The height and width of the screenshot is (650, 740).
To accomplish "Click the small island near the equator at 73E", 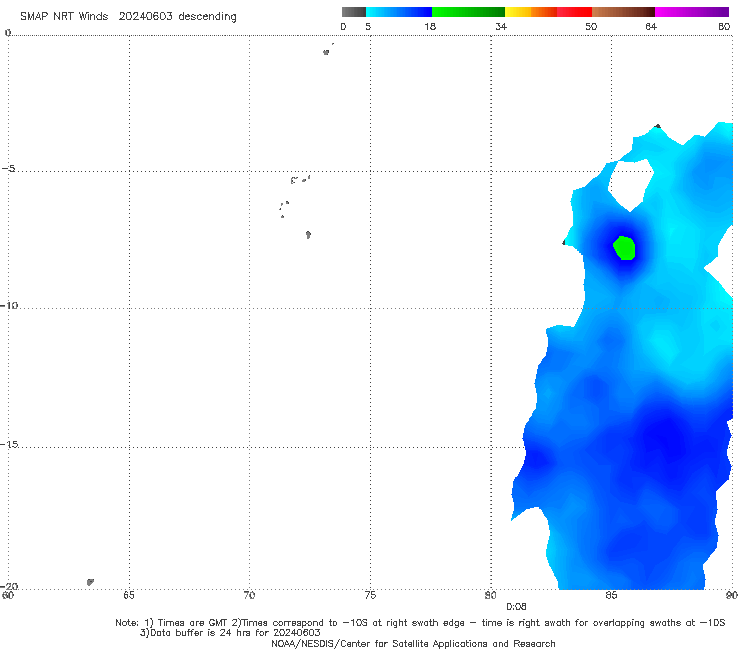I will click(x=326, y=52).
